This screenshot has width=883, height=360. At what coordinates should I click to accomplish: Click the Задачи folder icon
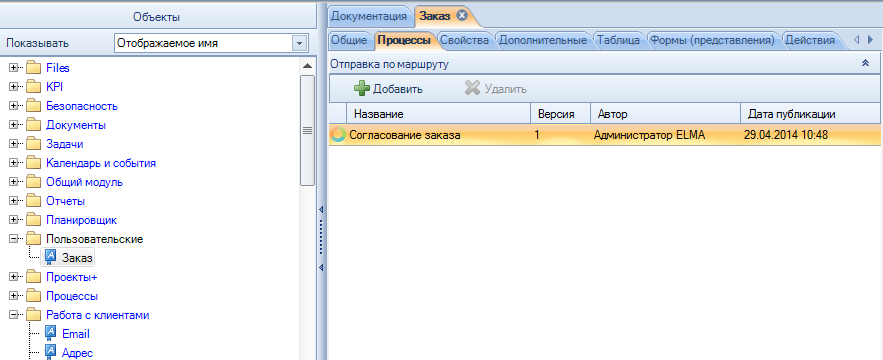pyautogui.click(x=34, y=144)
